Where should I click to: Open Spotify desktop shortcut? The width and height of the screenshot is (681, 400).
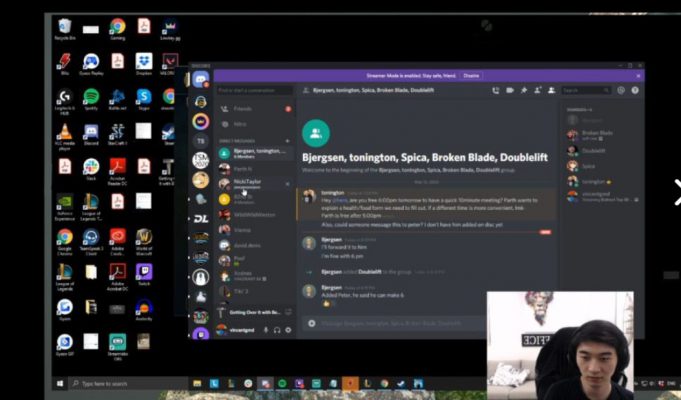click(x=91, y=99)
